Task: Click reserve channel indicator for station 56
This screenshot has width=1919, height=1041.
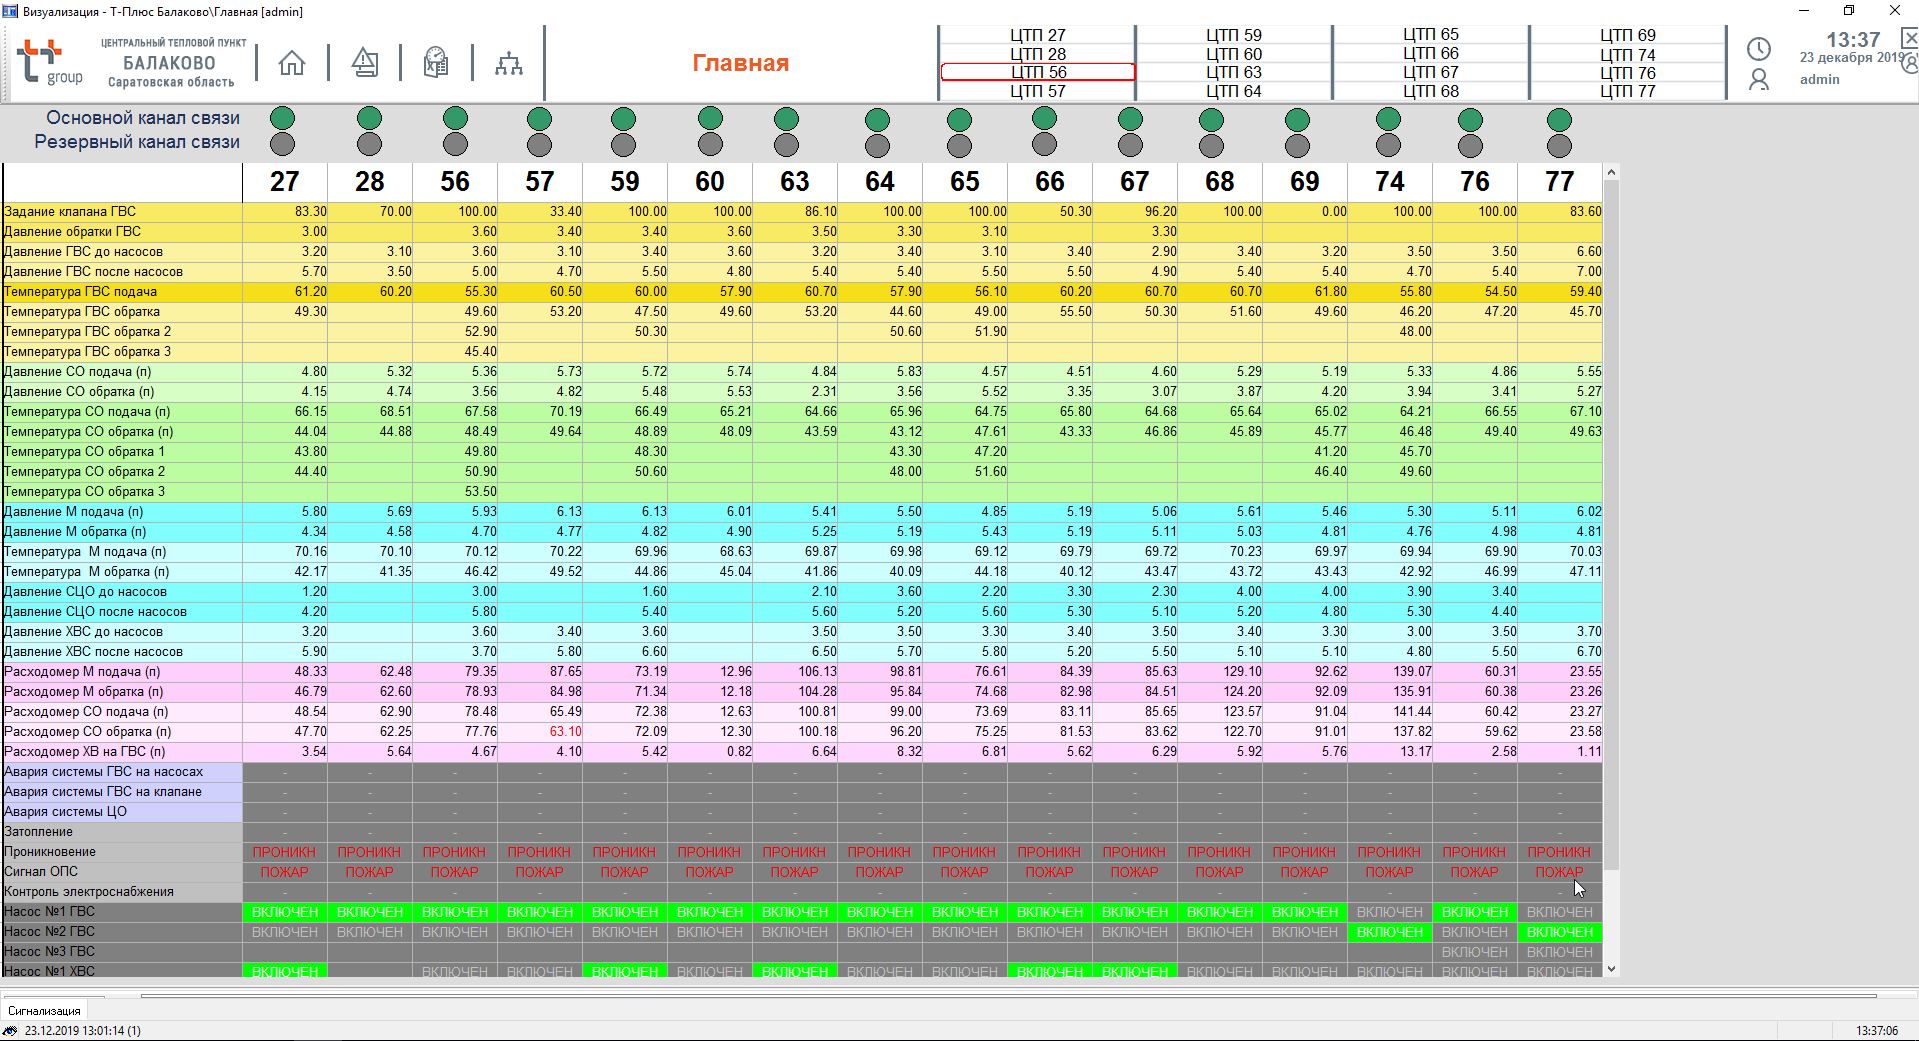Action: (x=455, y=144)
